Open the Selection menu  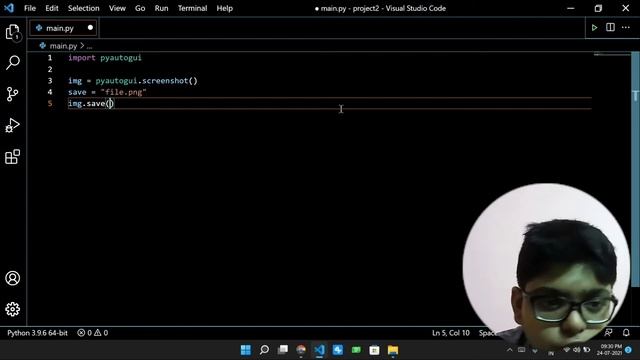tap(84, 8)
